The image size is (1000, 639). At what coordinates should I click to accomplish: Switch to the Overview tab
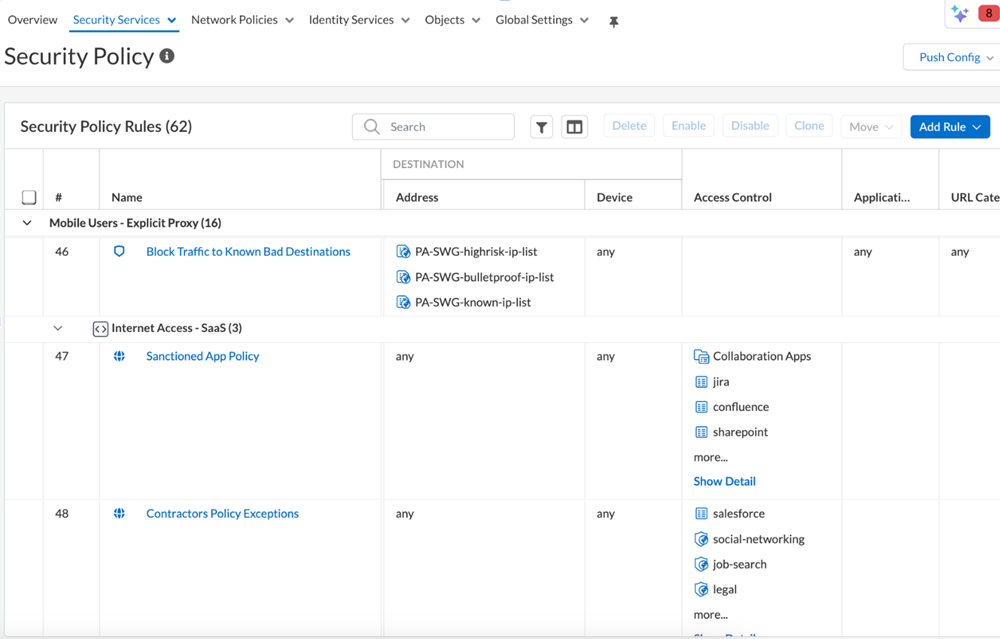tap(32, 20)
